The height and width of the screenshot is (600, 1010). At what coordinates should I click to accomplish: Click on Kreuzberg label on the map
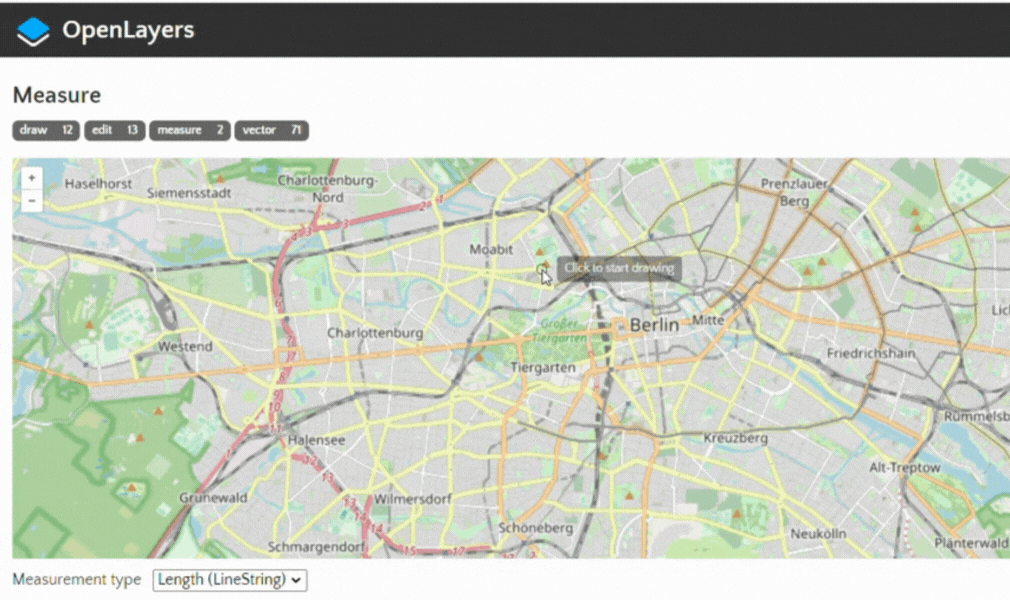tap(735, 438)
